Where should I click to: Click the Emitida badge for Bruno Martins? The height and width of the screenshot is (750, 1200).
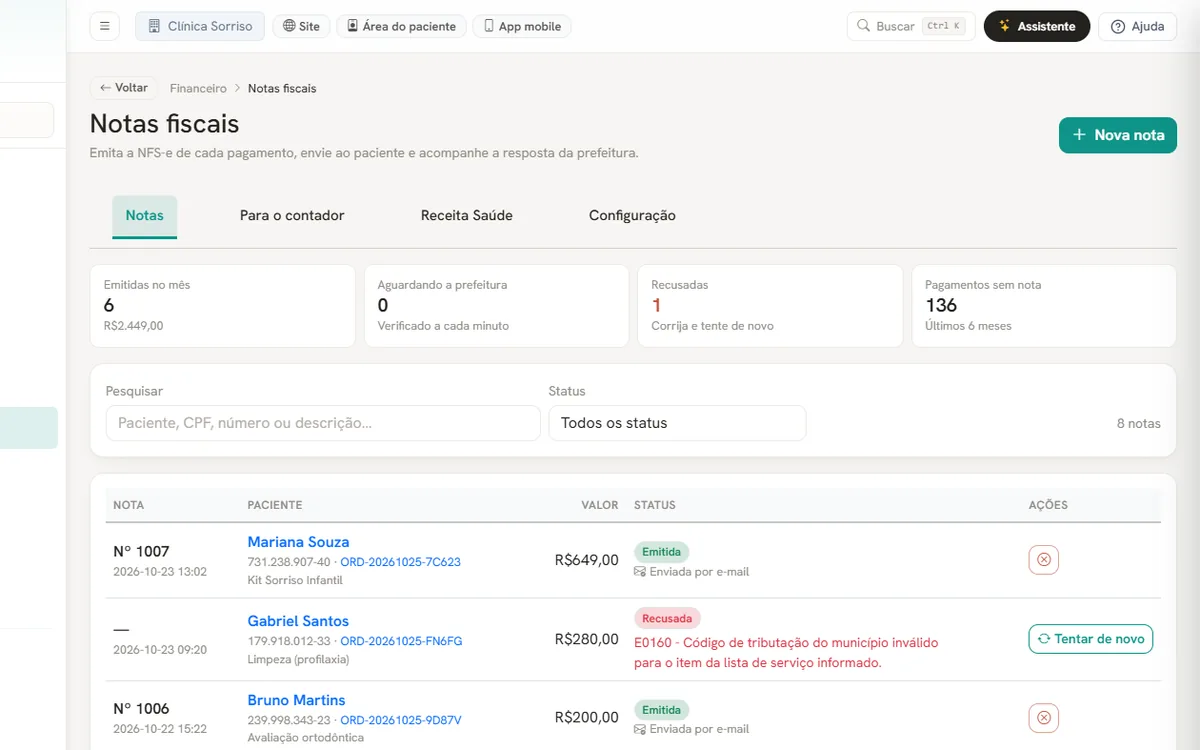[x=661, y=710]
